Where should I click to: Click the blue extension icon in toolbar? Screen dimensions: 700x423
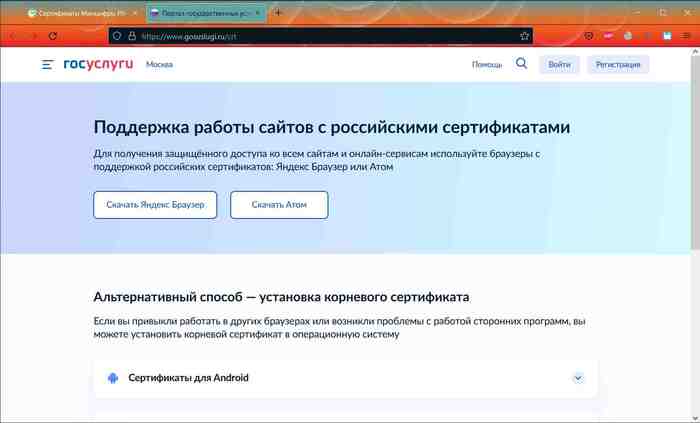(x=667, y=36)
